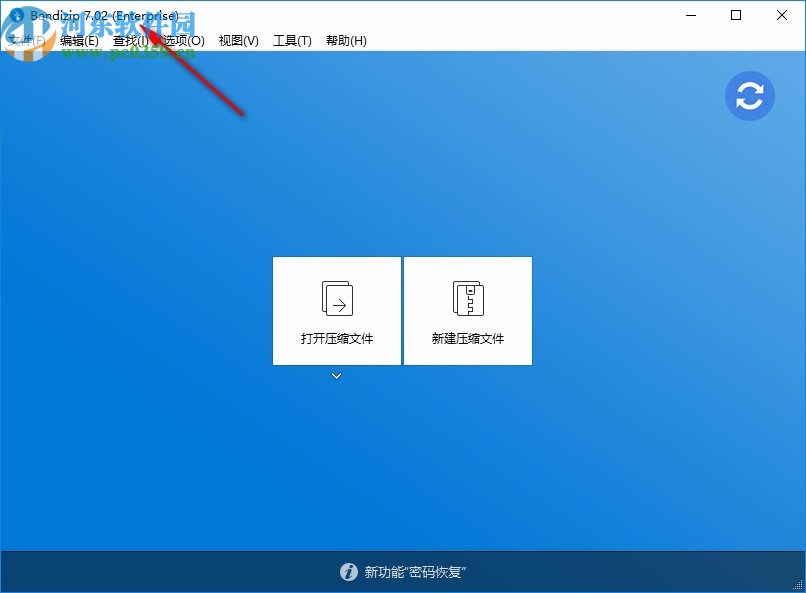Click the resize grip at bottom right corner
806x593 pixels.
pyautogui.click(x=799, y=586)
